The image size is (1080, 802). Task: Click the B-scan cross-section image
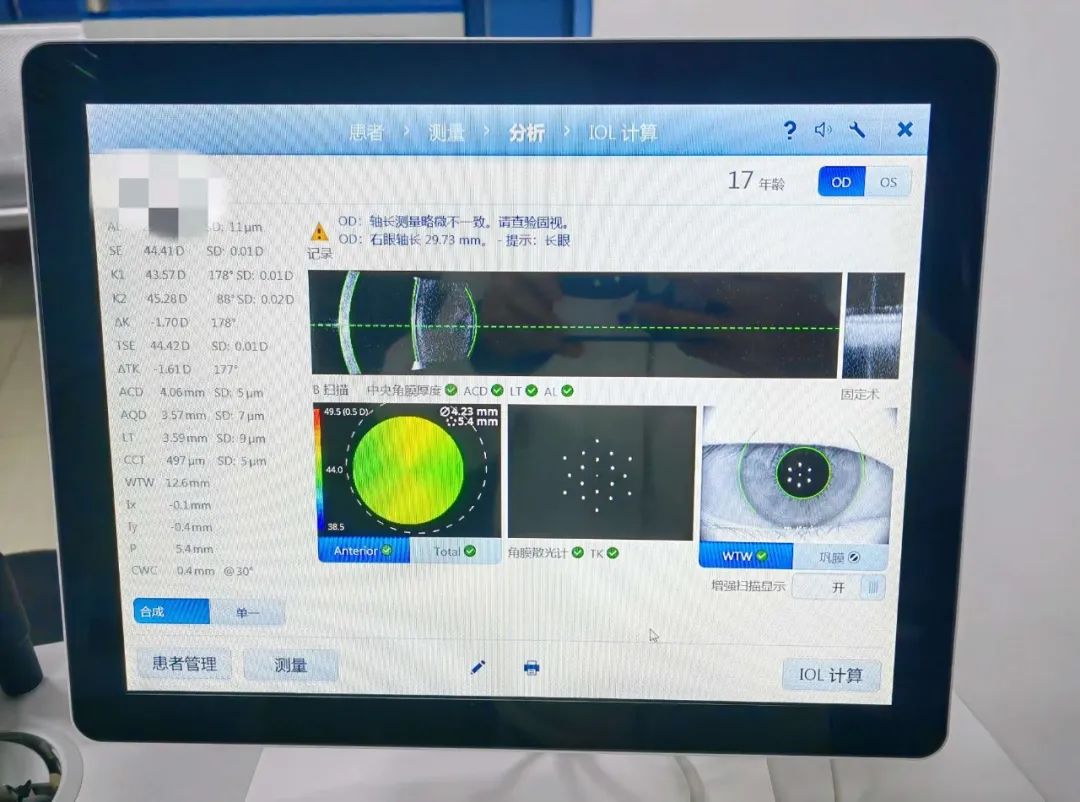(575, 325)
